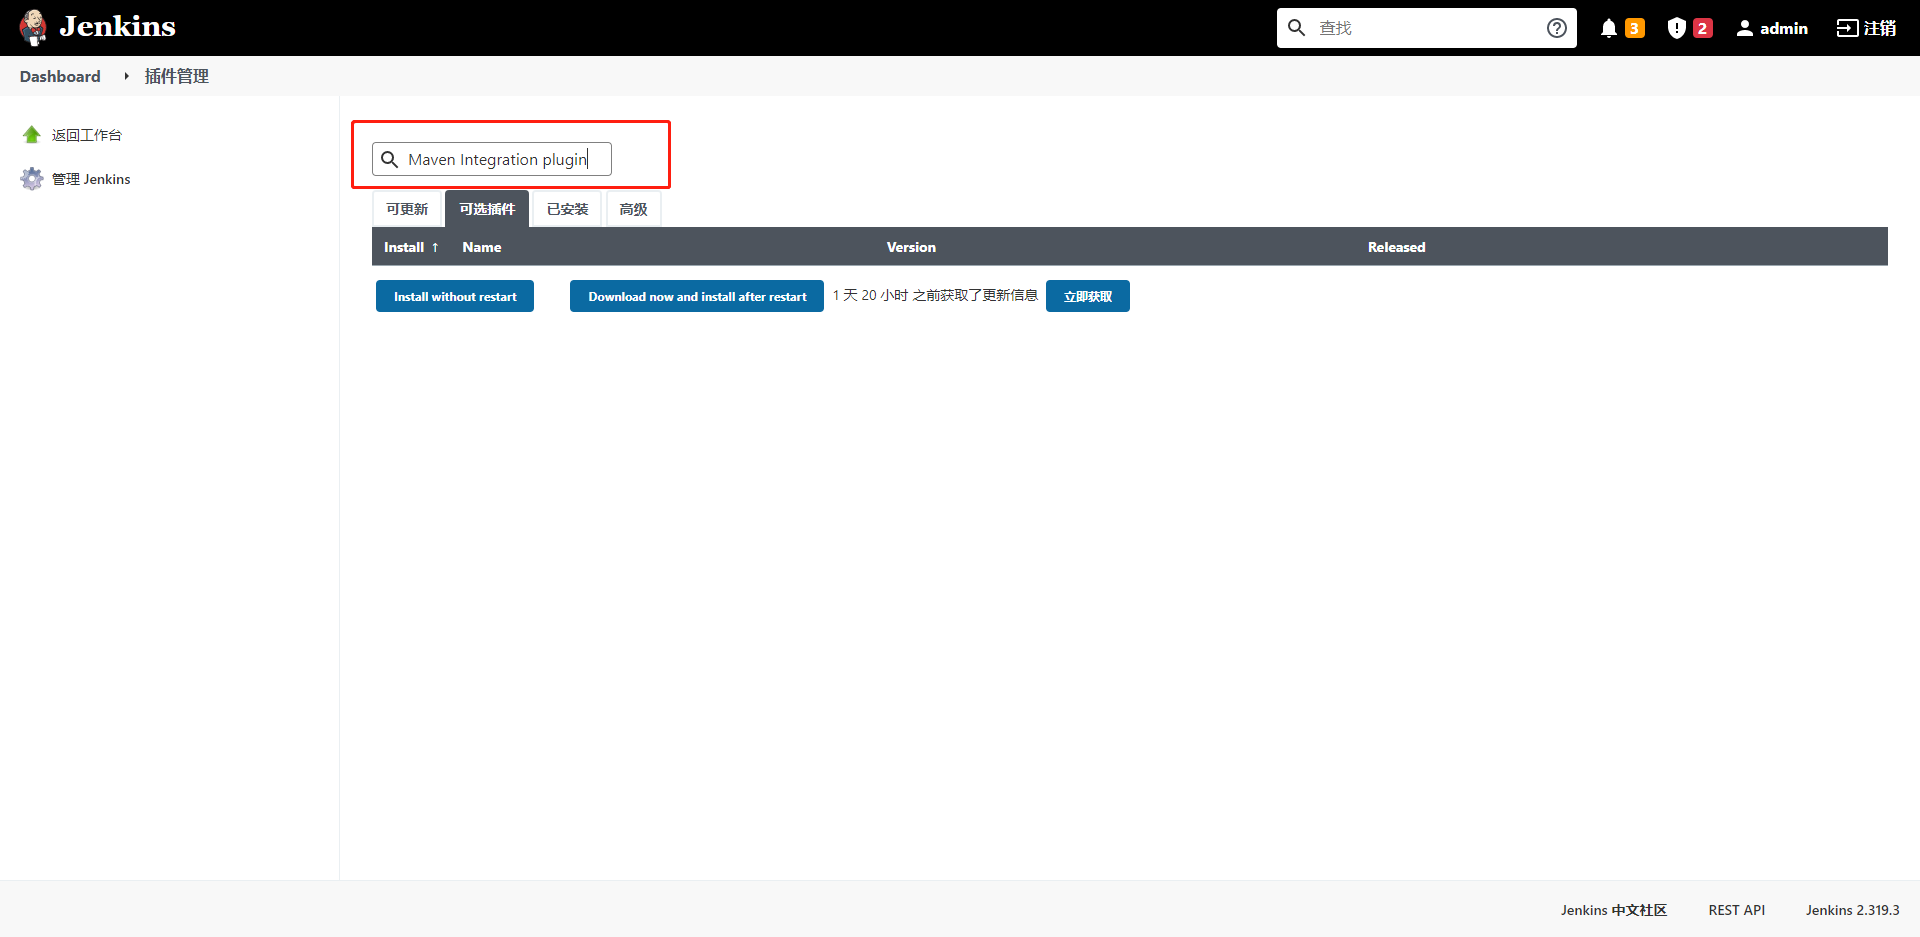Sort by the Version column header

(x=911, y=247)
